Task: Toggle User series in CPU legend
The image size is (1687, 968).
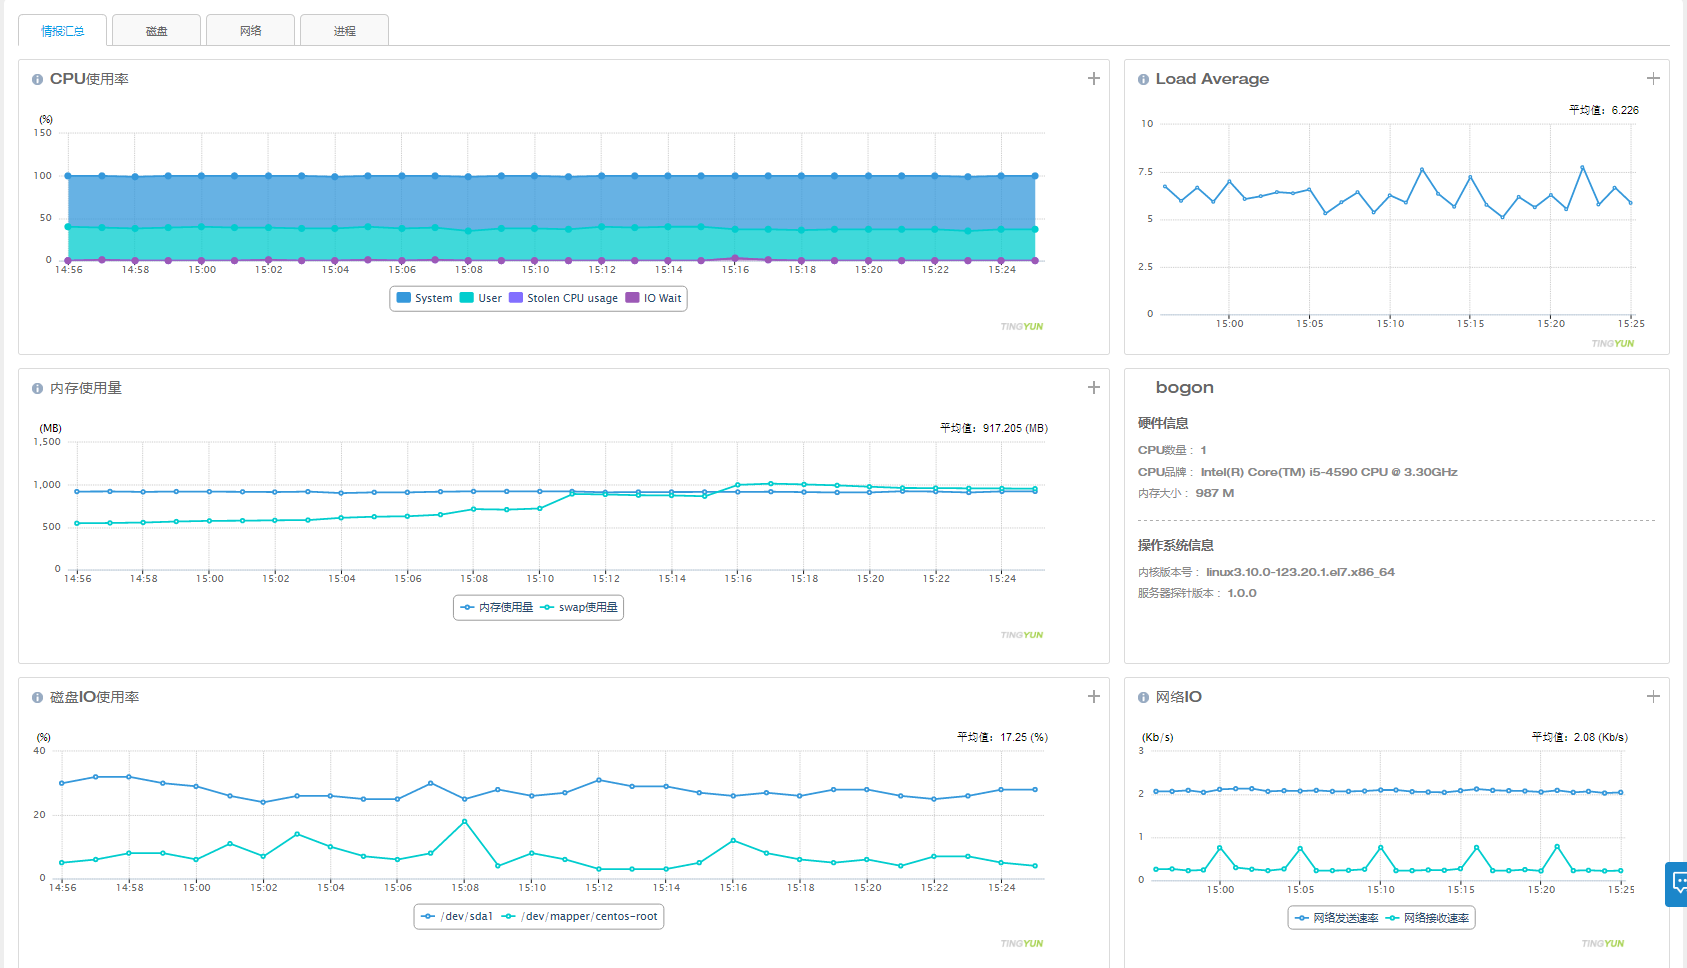Action: (481, 298)
